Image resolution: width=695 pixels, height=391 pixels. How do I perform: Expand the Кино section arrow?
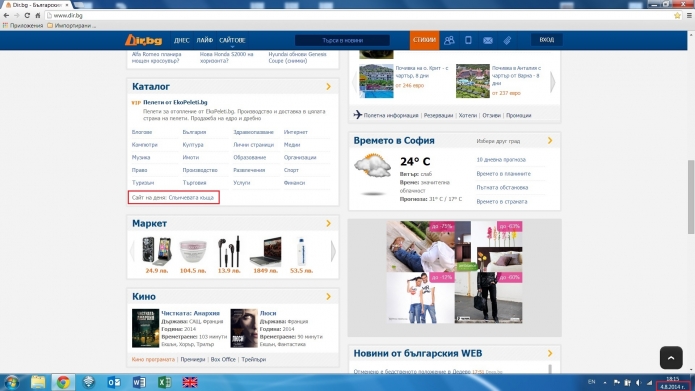point(328,296)
